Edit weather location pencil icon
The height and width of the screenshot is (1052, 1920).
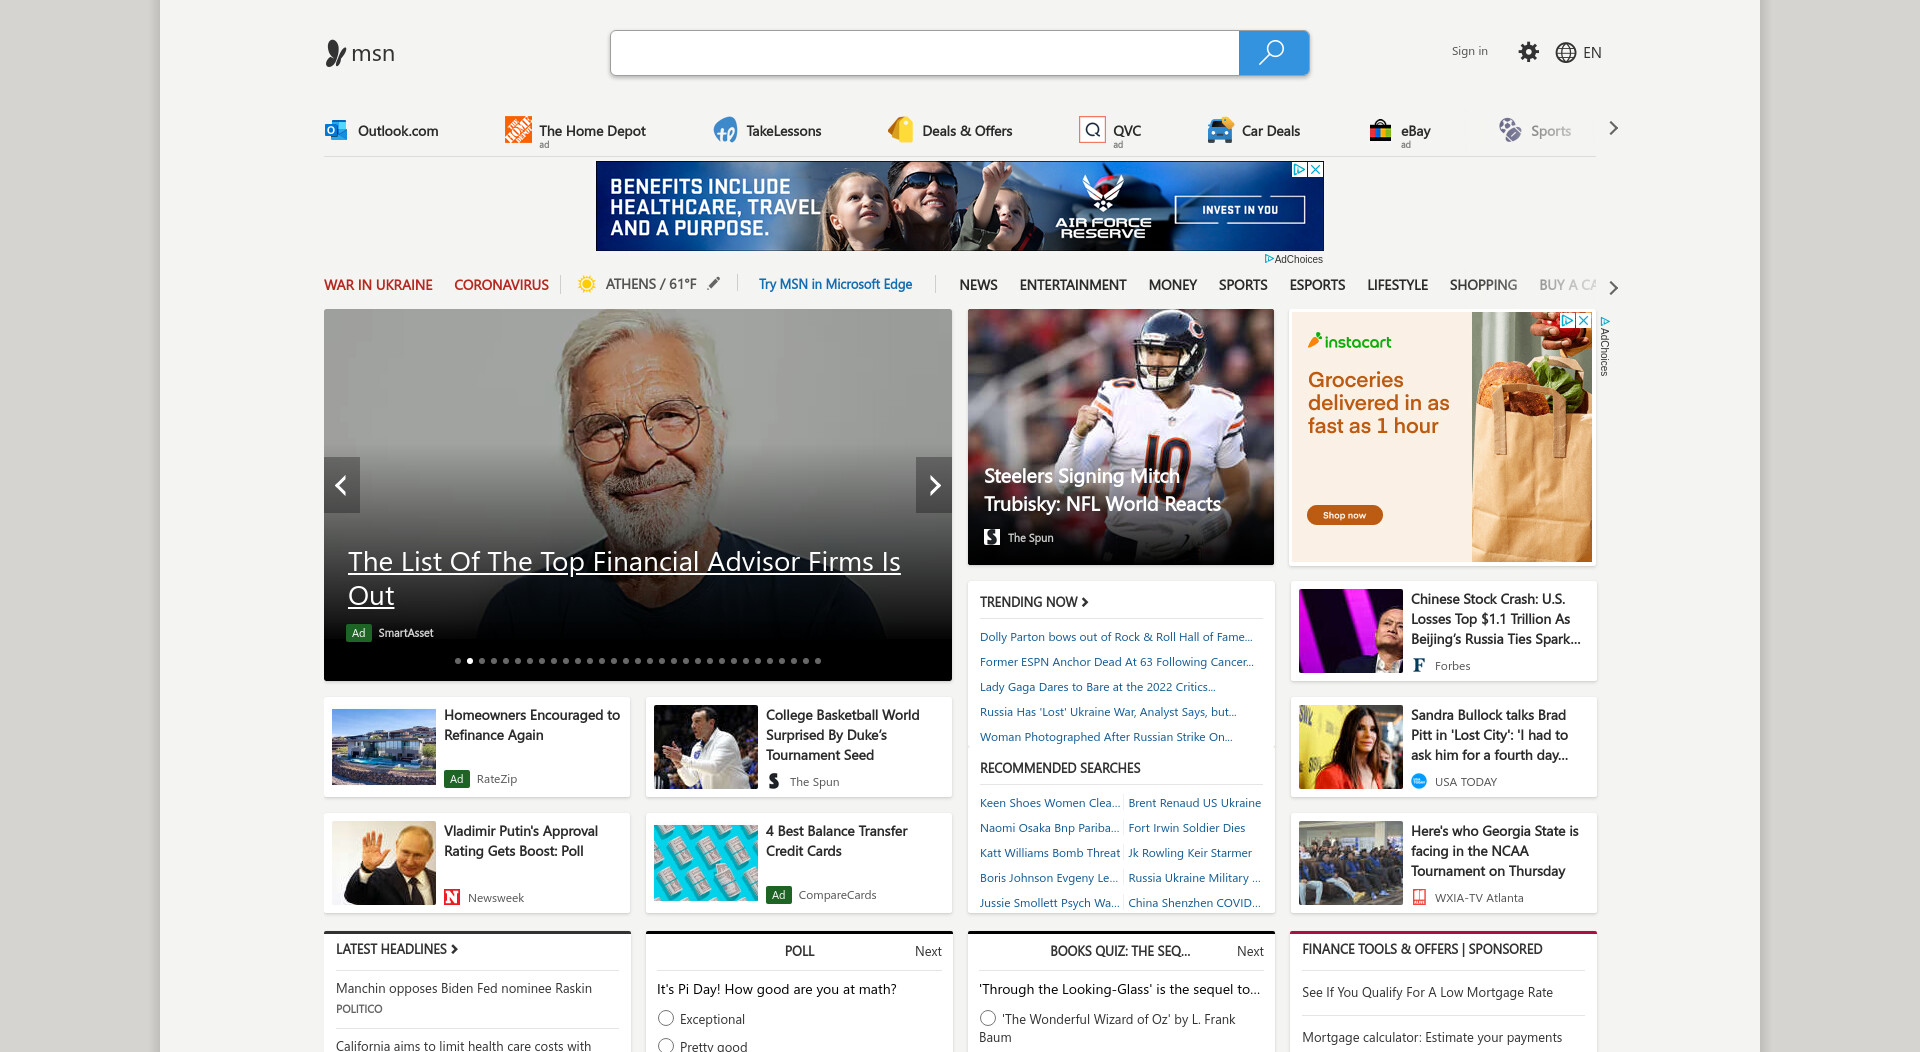pyautogui.click(x=714, y=284)
